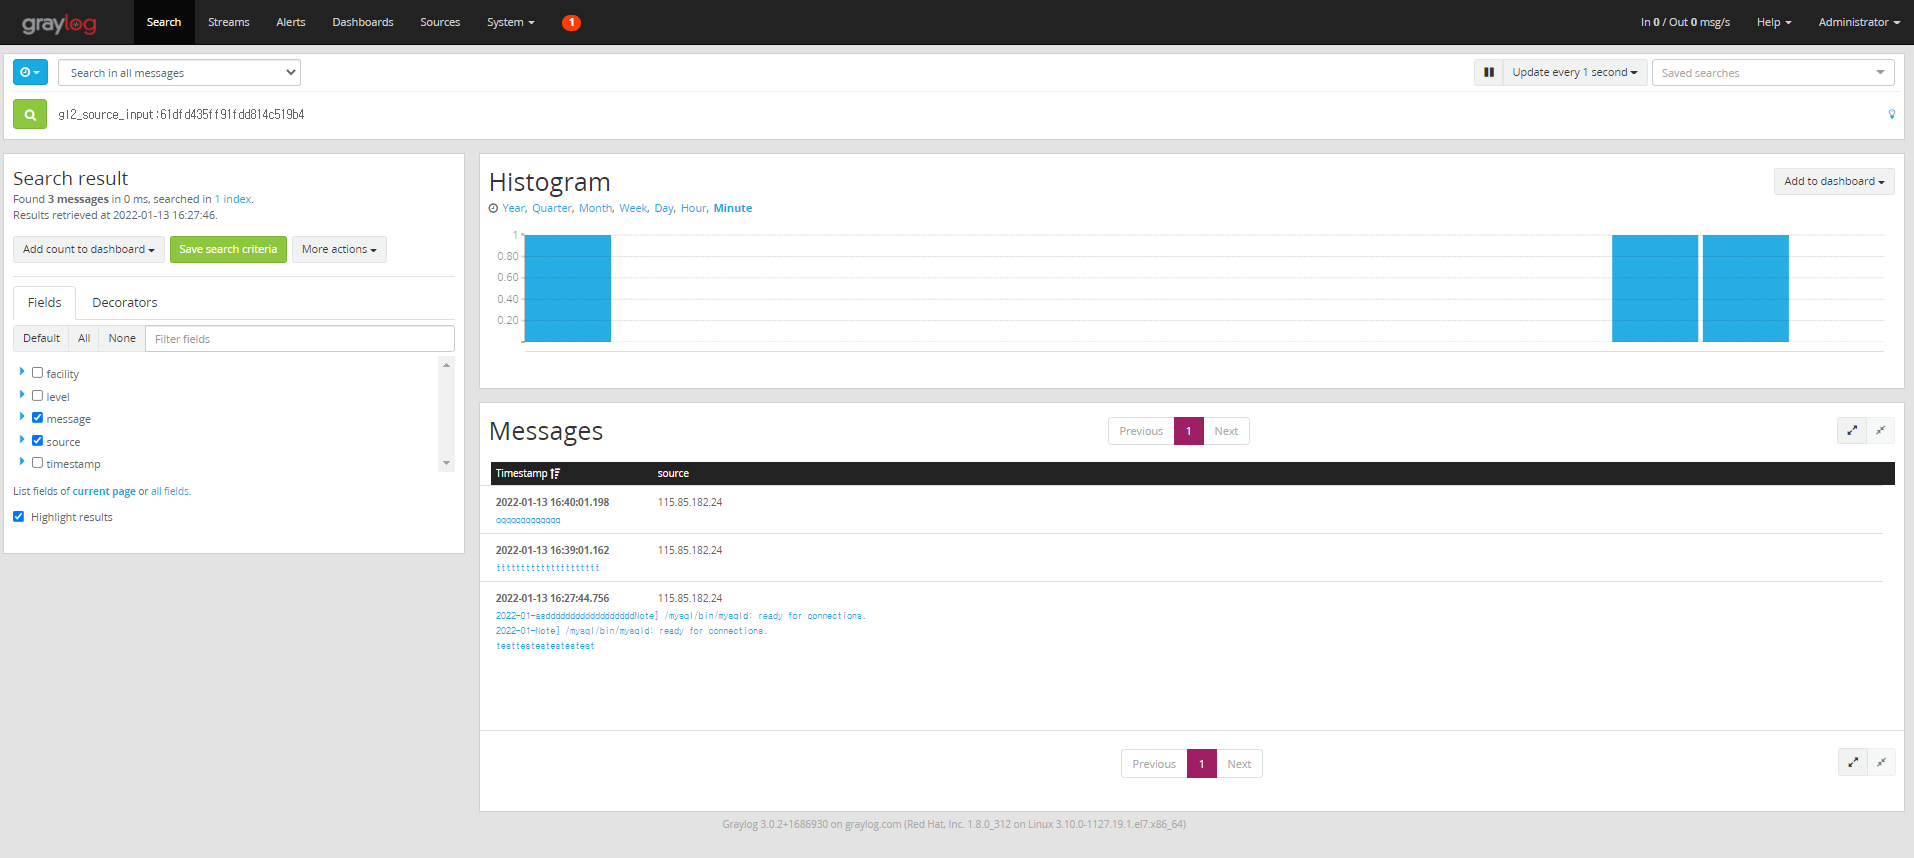Screen dimensions: 1914x858
Task: Click the search query input box
Action: click(x=966, y=115)
